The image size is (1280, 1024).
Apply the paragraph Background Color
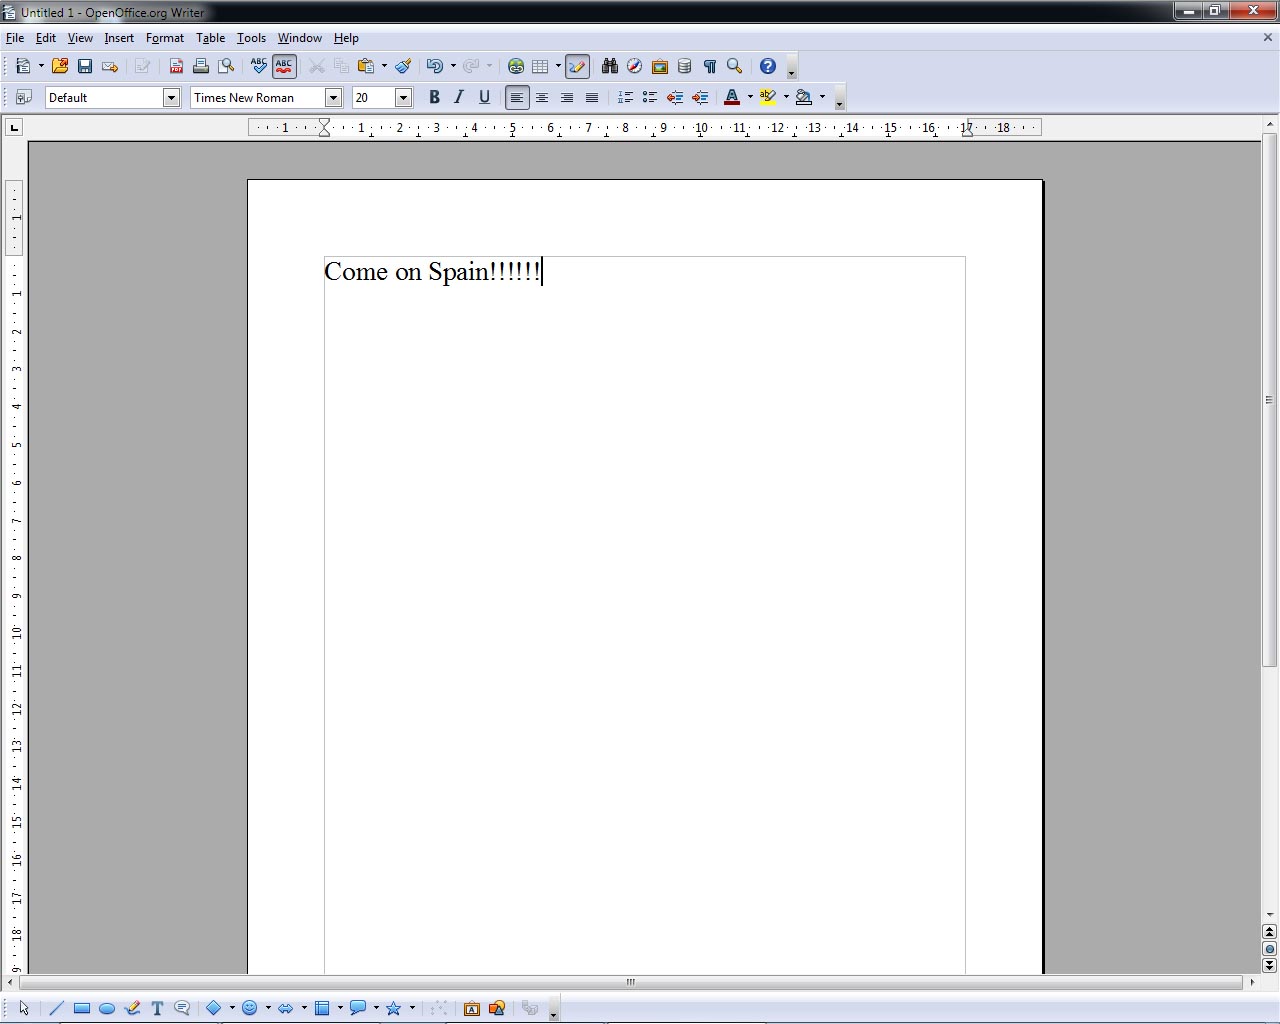click(804, 97)
